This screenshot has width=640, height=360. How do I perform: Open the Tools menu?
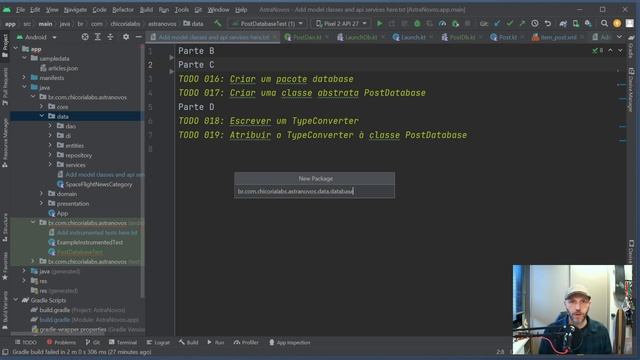point(182,9)
